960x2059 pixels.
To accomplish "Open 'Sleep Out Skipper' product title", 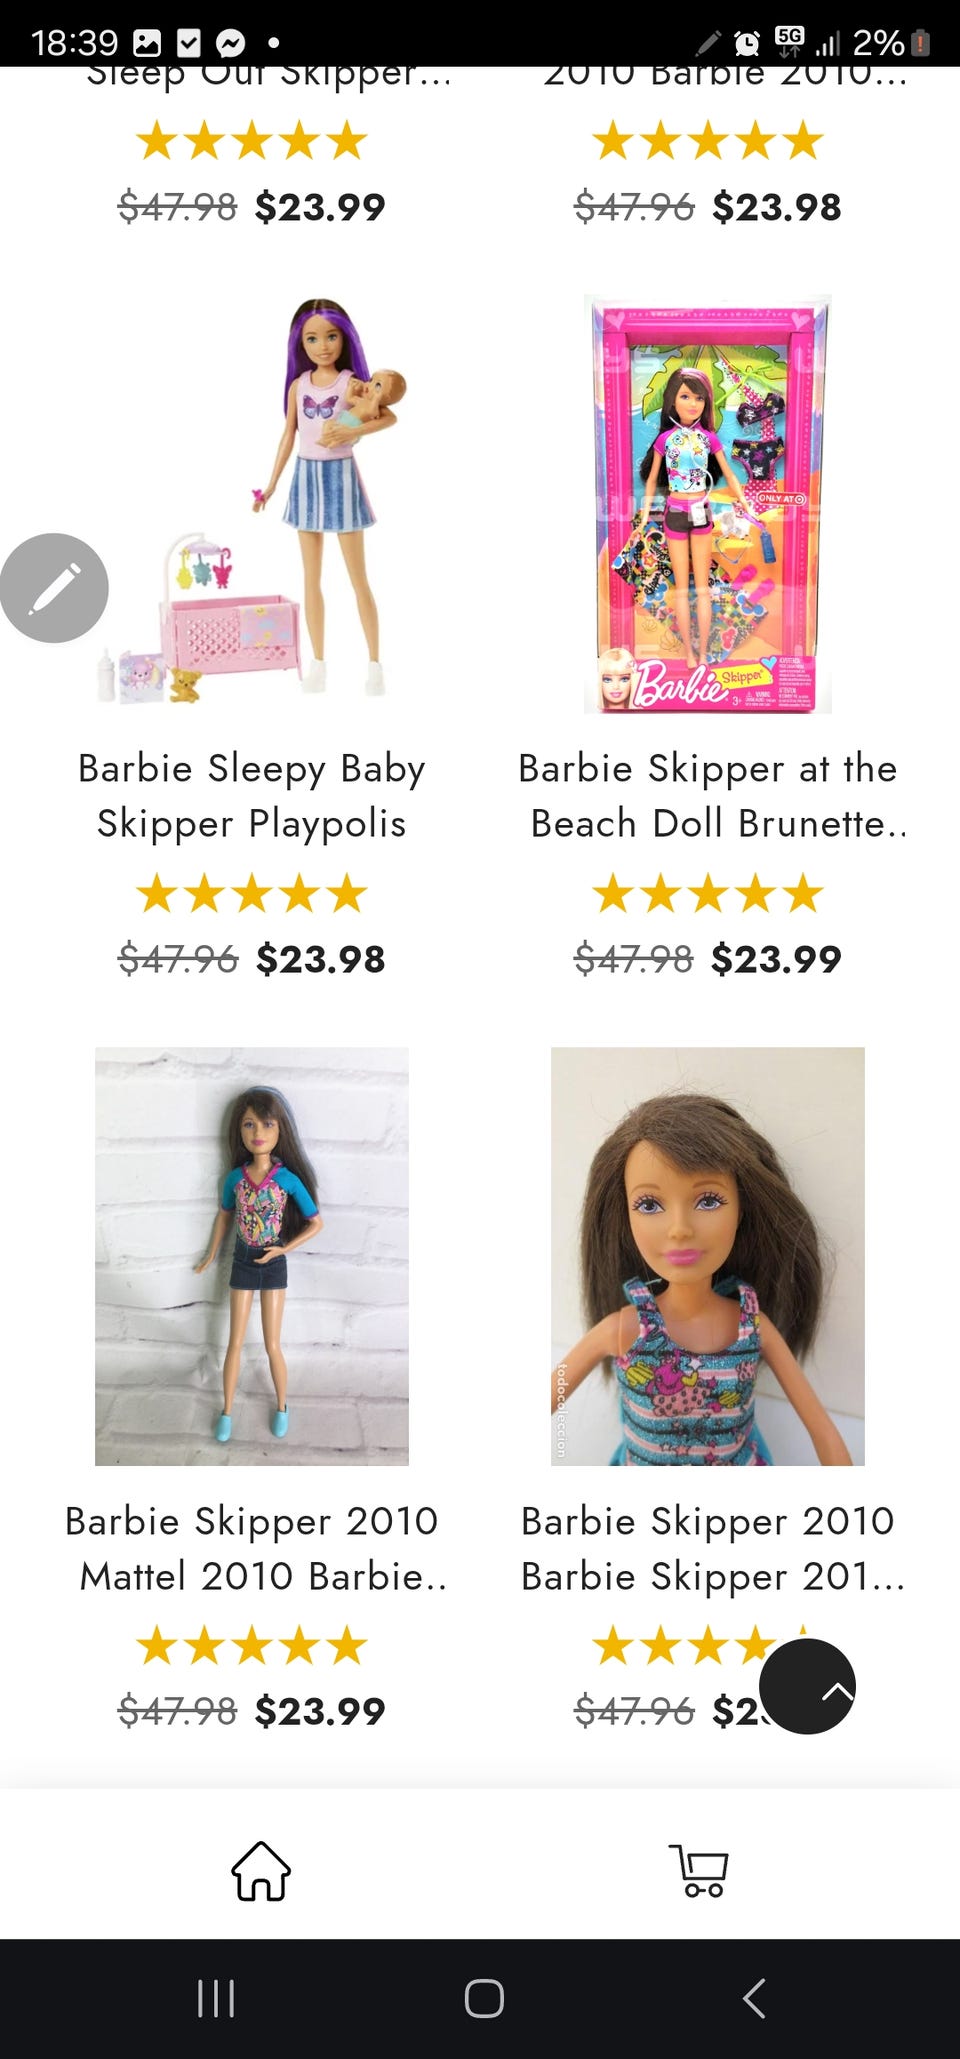I will click(x=268, y=75).
